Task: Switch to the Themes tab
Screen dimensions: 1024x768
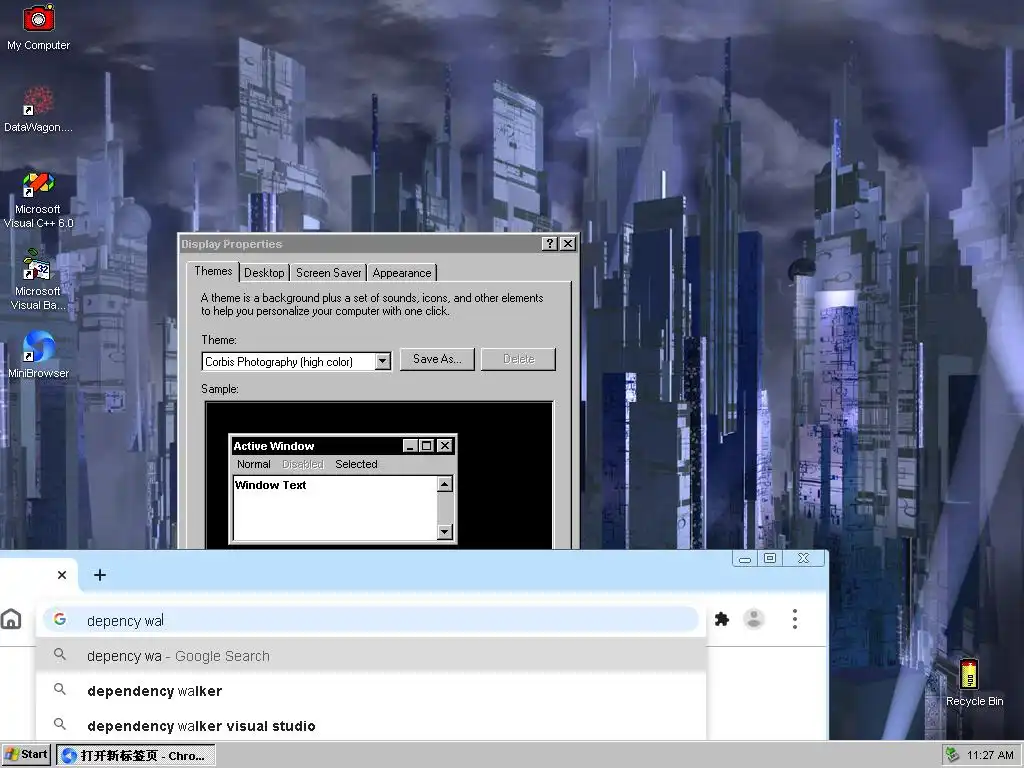Action: coord(213,272)
